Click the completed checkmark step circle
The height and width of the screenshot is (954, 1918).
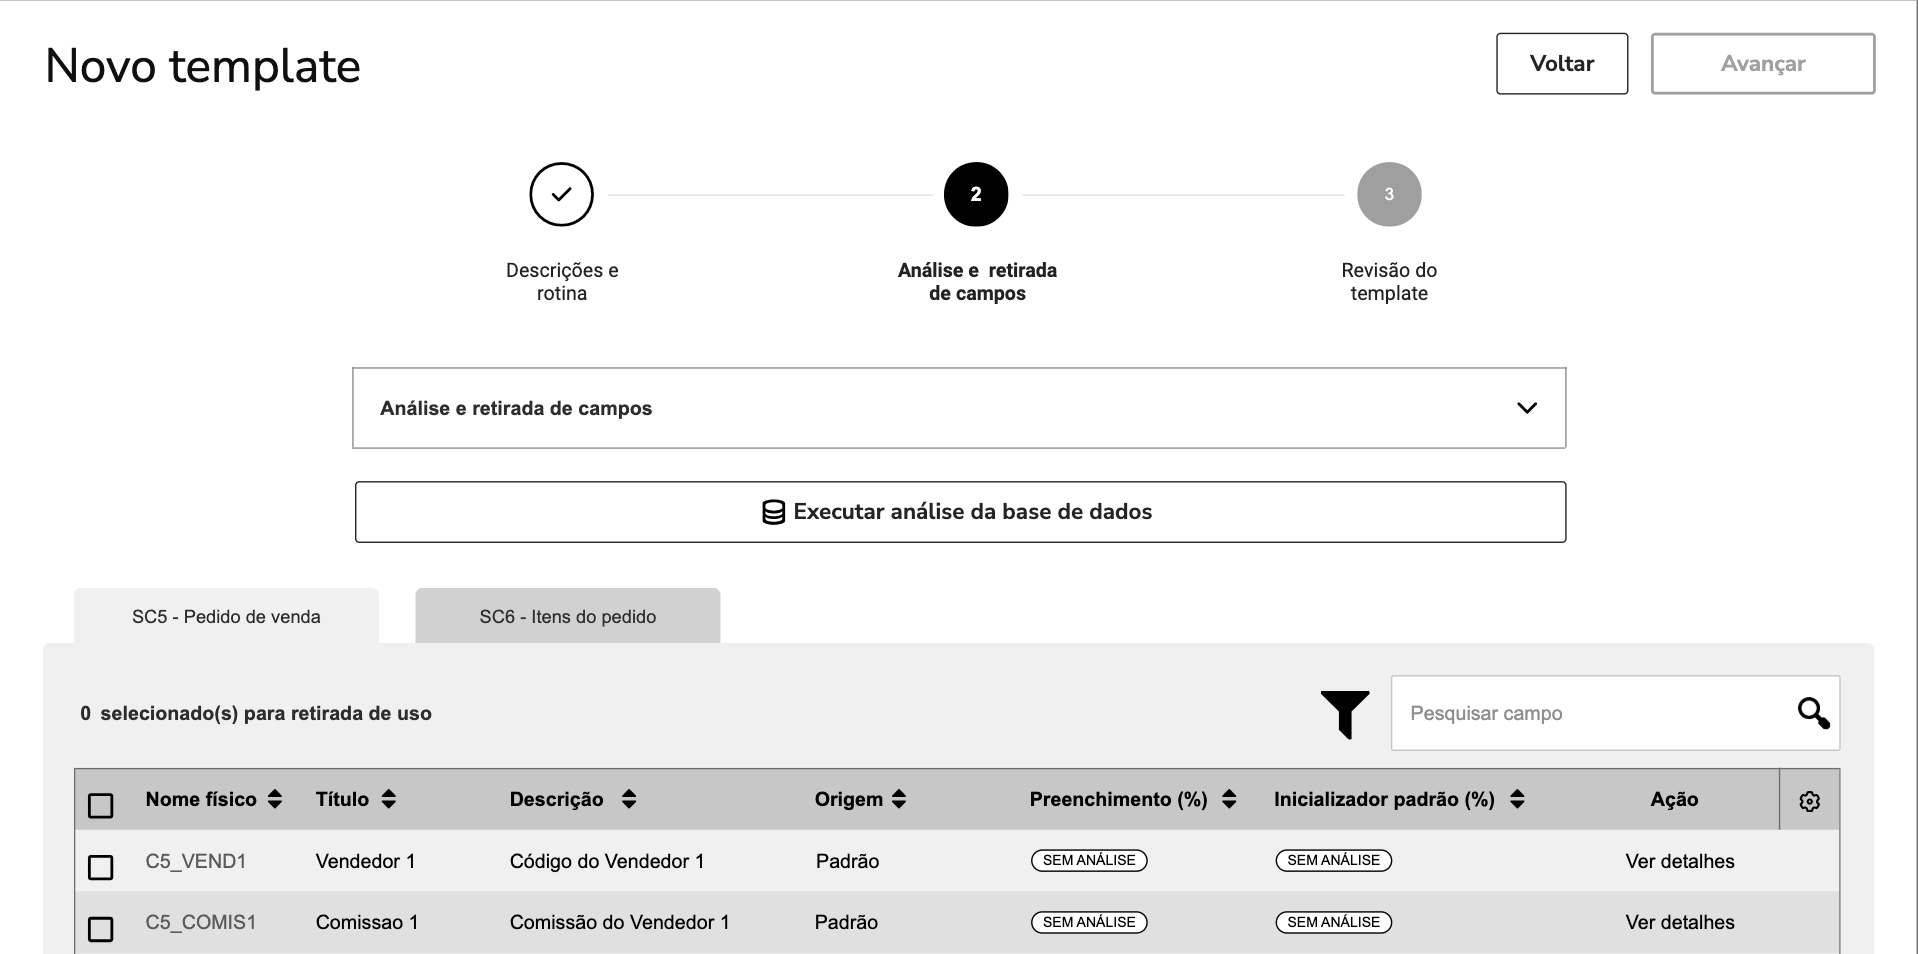[x=561, y=194]
